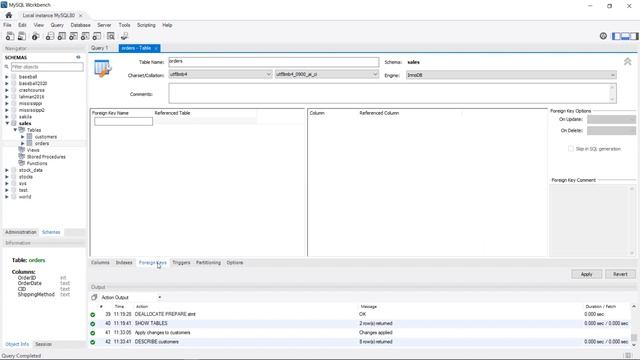Create a new SQL tab toolbar icon

coord(10,36)
